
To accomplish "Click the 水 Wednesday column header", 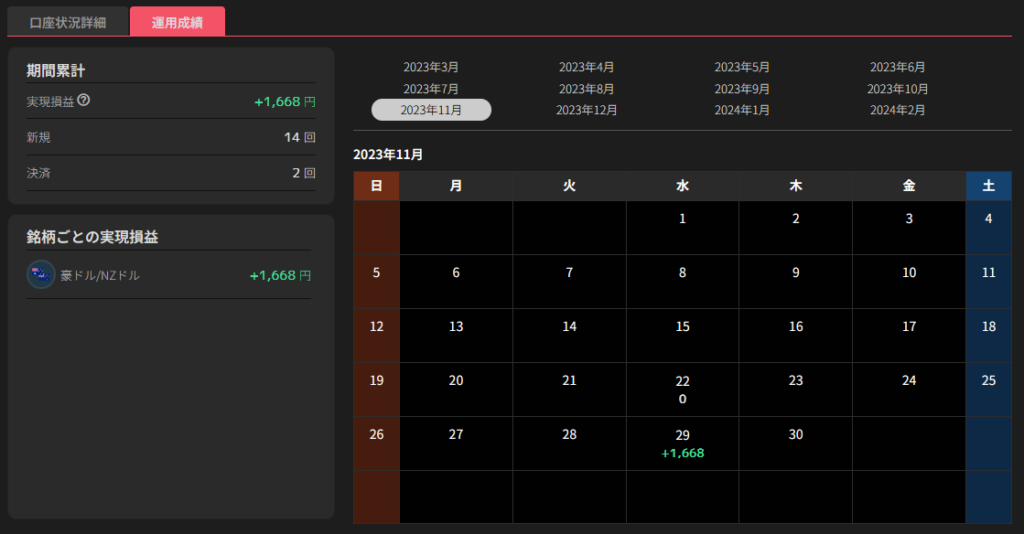I will 682,186.
